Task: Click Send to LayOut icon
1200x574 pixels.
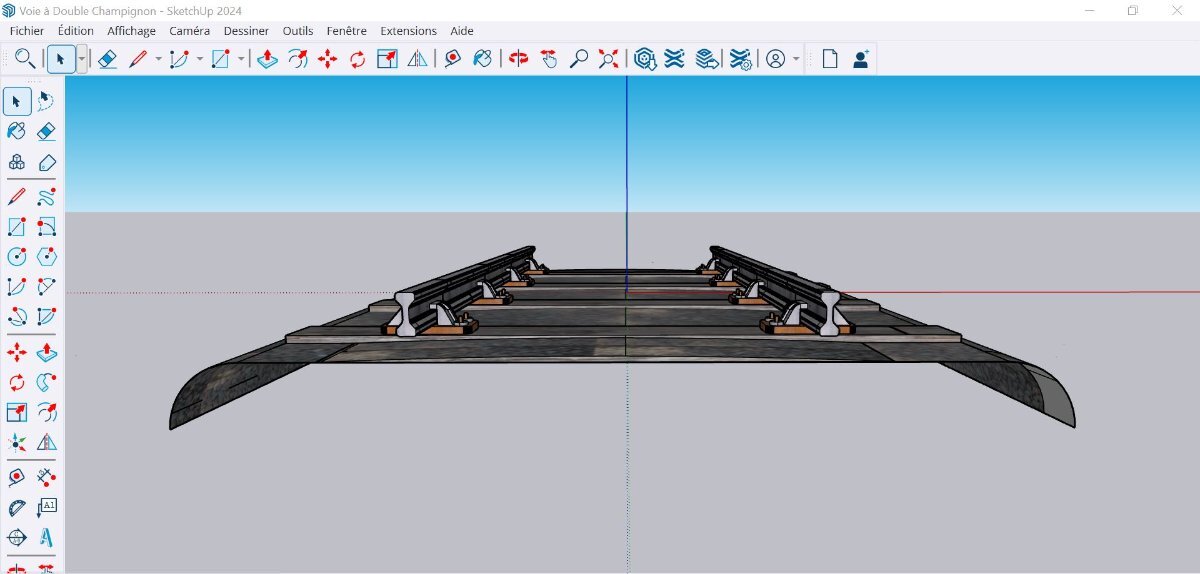Action: pyautogui.click(x=707, y=59)
